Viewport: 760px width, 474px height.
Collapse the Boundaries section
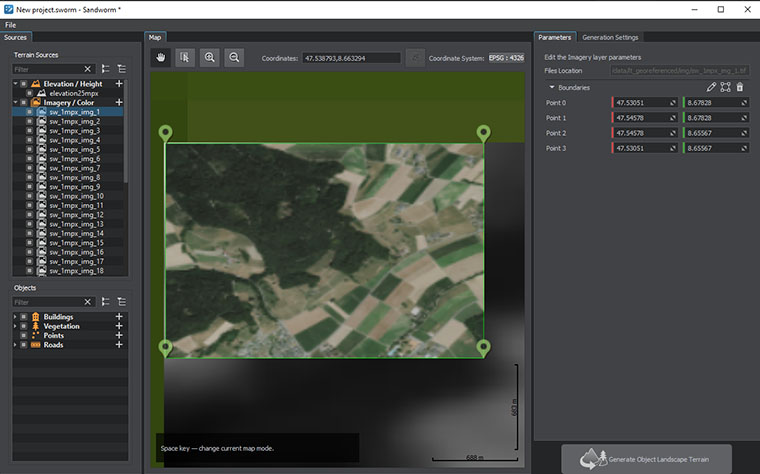[x=551, y=88]
